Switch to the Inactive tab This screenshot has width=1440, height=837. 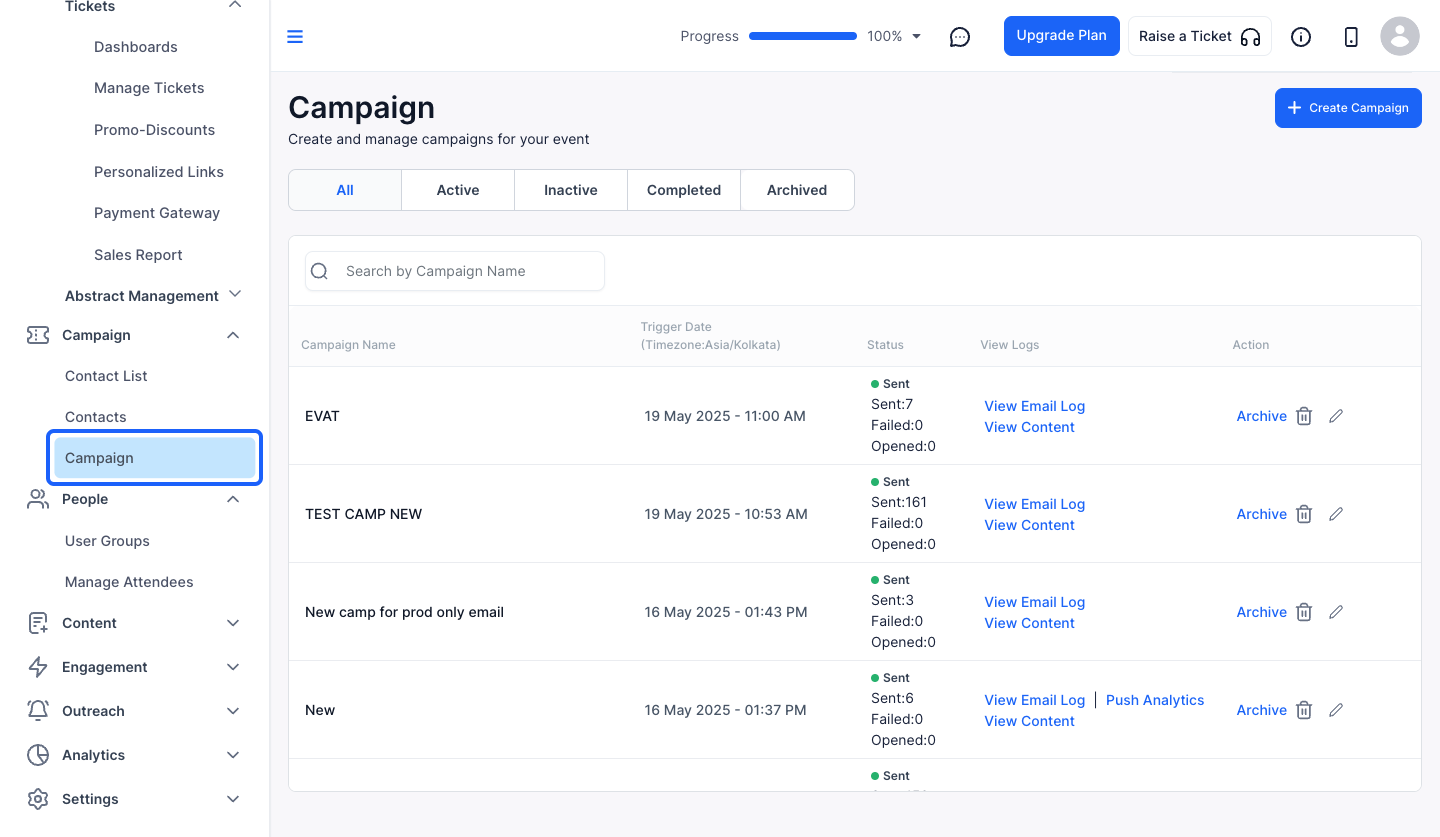pyautogui.click(x=571, y=190)
